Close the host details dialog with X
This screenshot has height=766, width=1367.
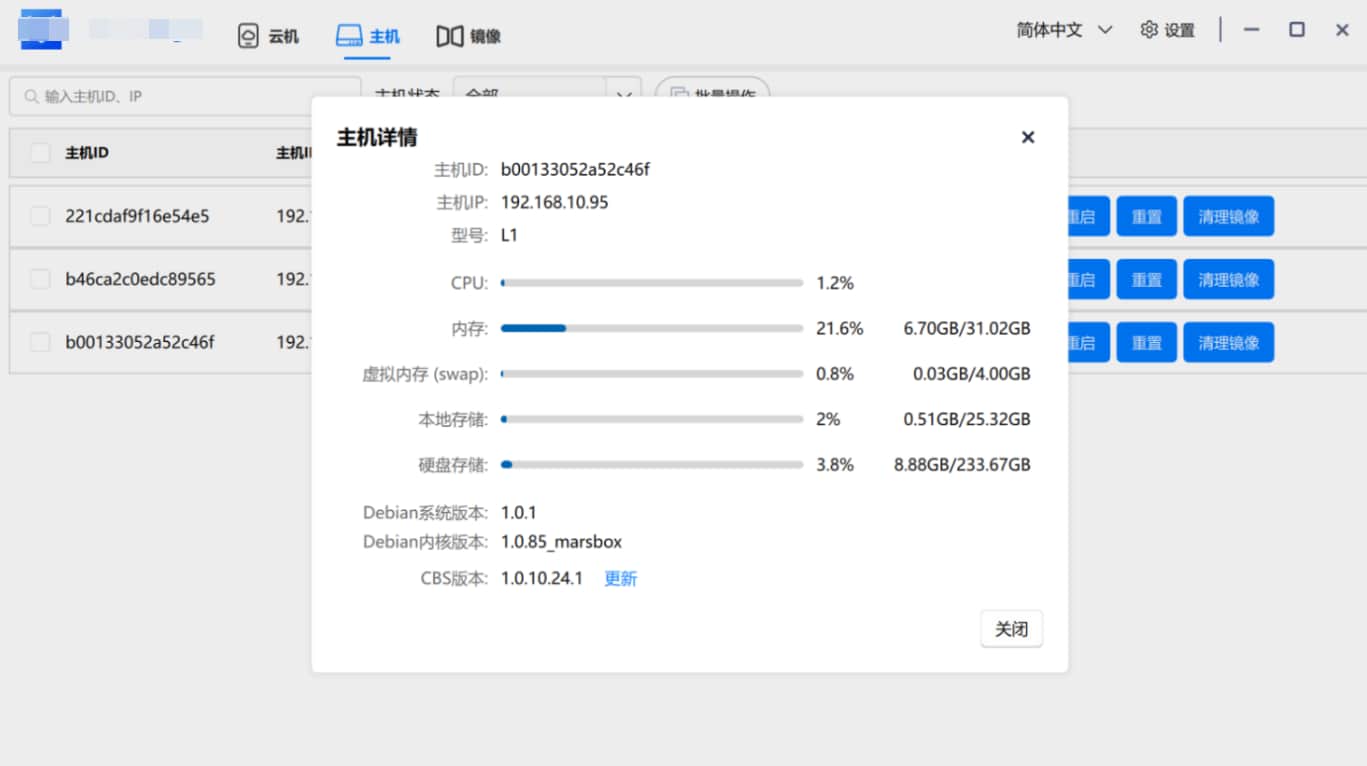tap(1027, 137)
